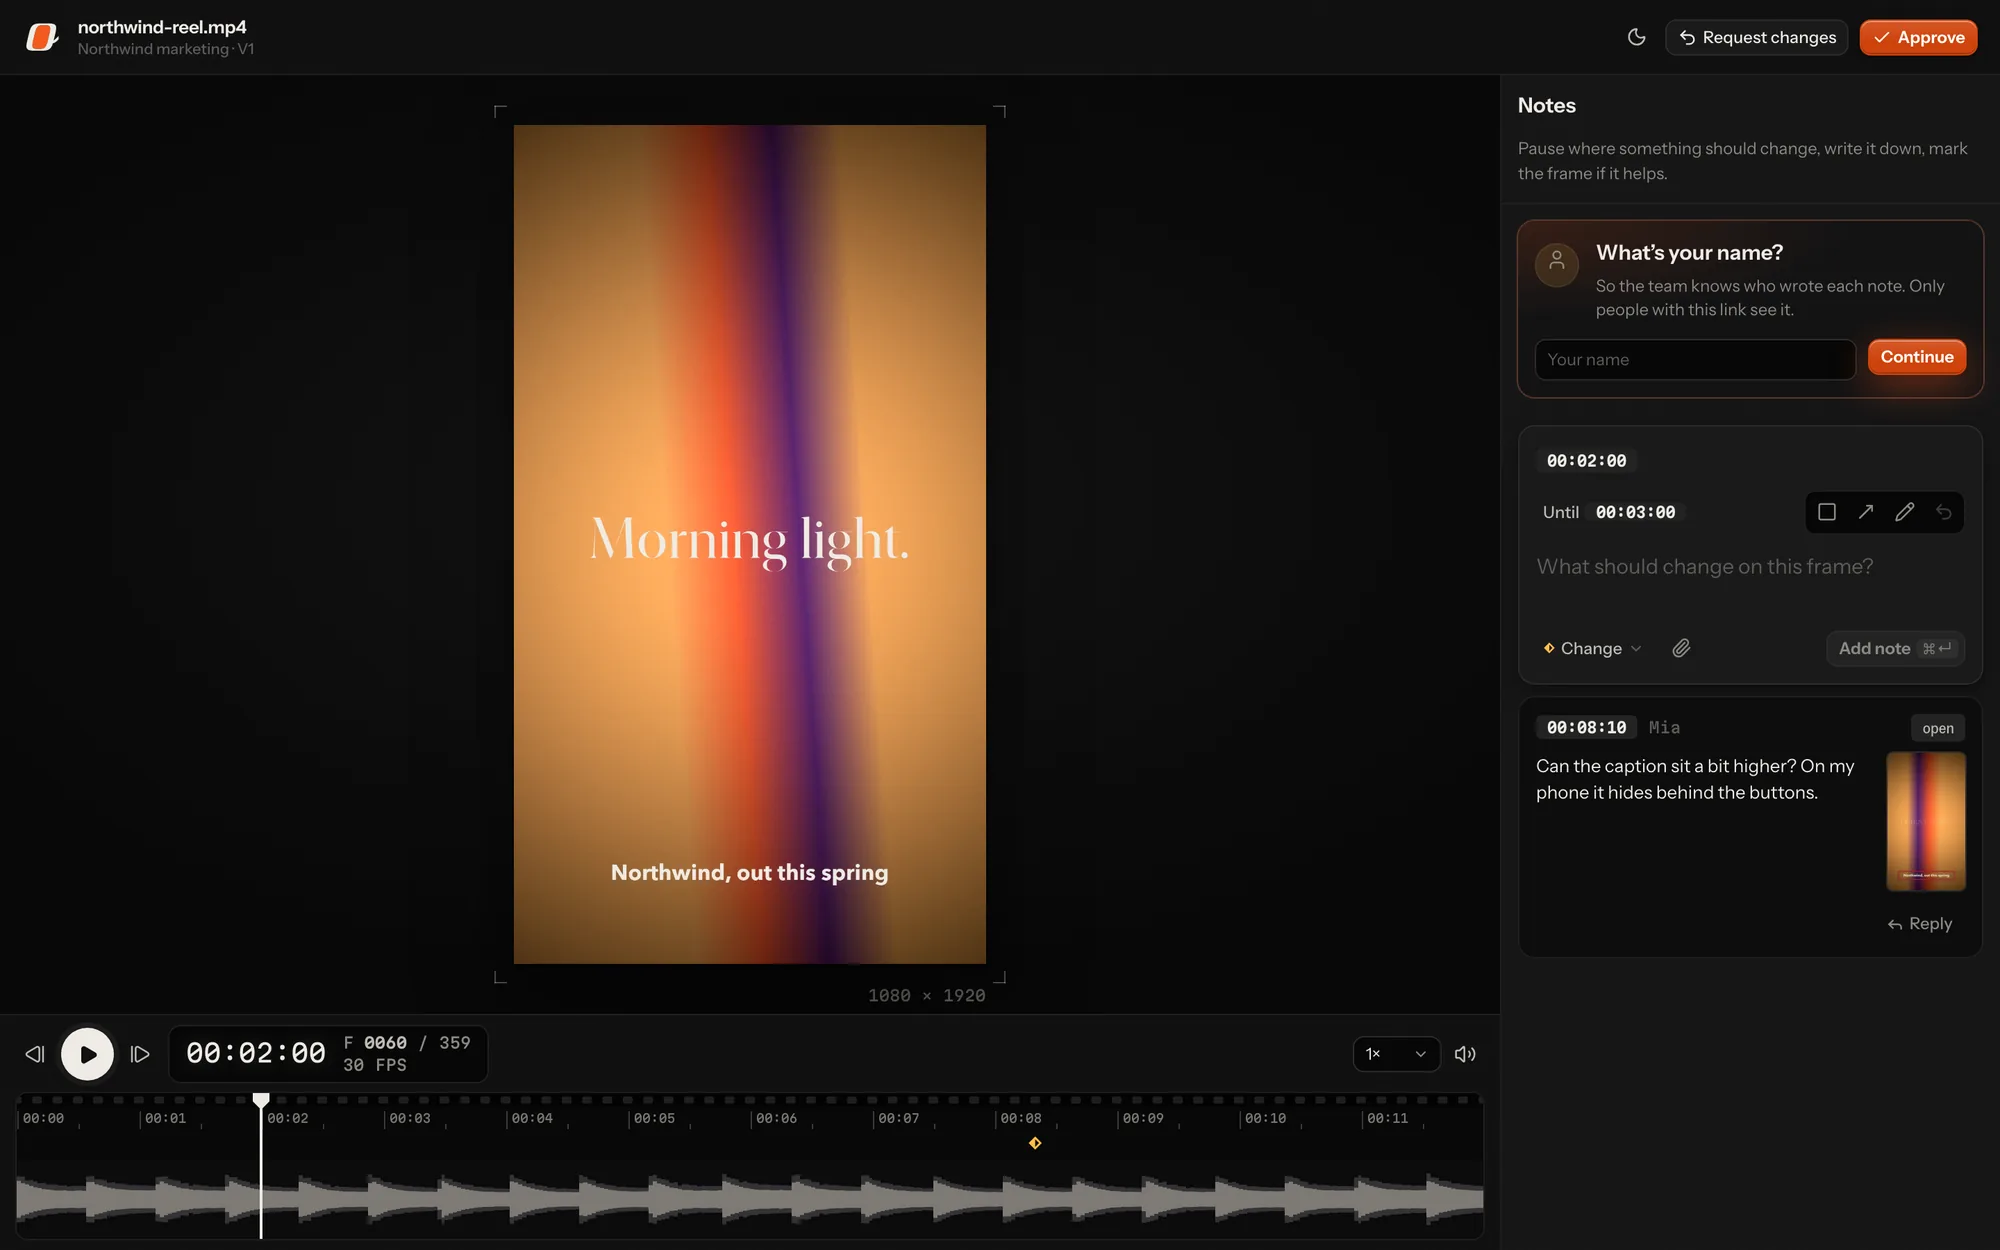Select the arrow annotation tool

(x=1866, y=512)
